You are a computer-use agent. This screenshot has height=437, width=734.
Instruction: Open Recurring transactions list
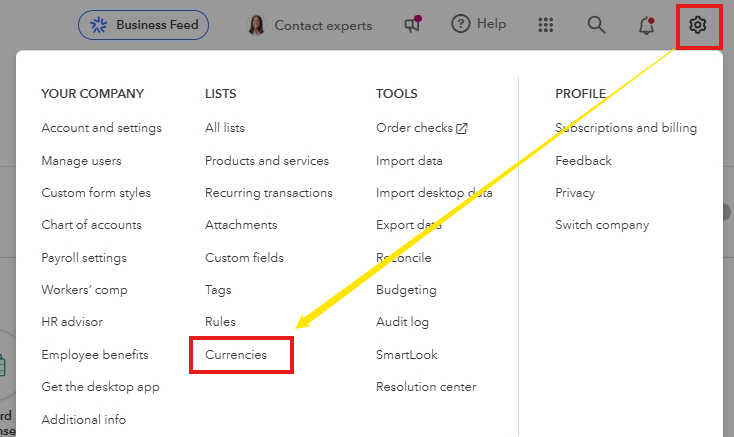pyautogui.click(x=268, y=193)
